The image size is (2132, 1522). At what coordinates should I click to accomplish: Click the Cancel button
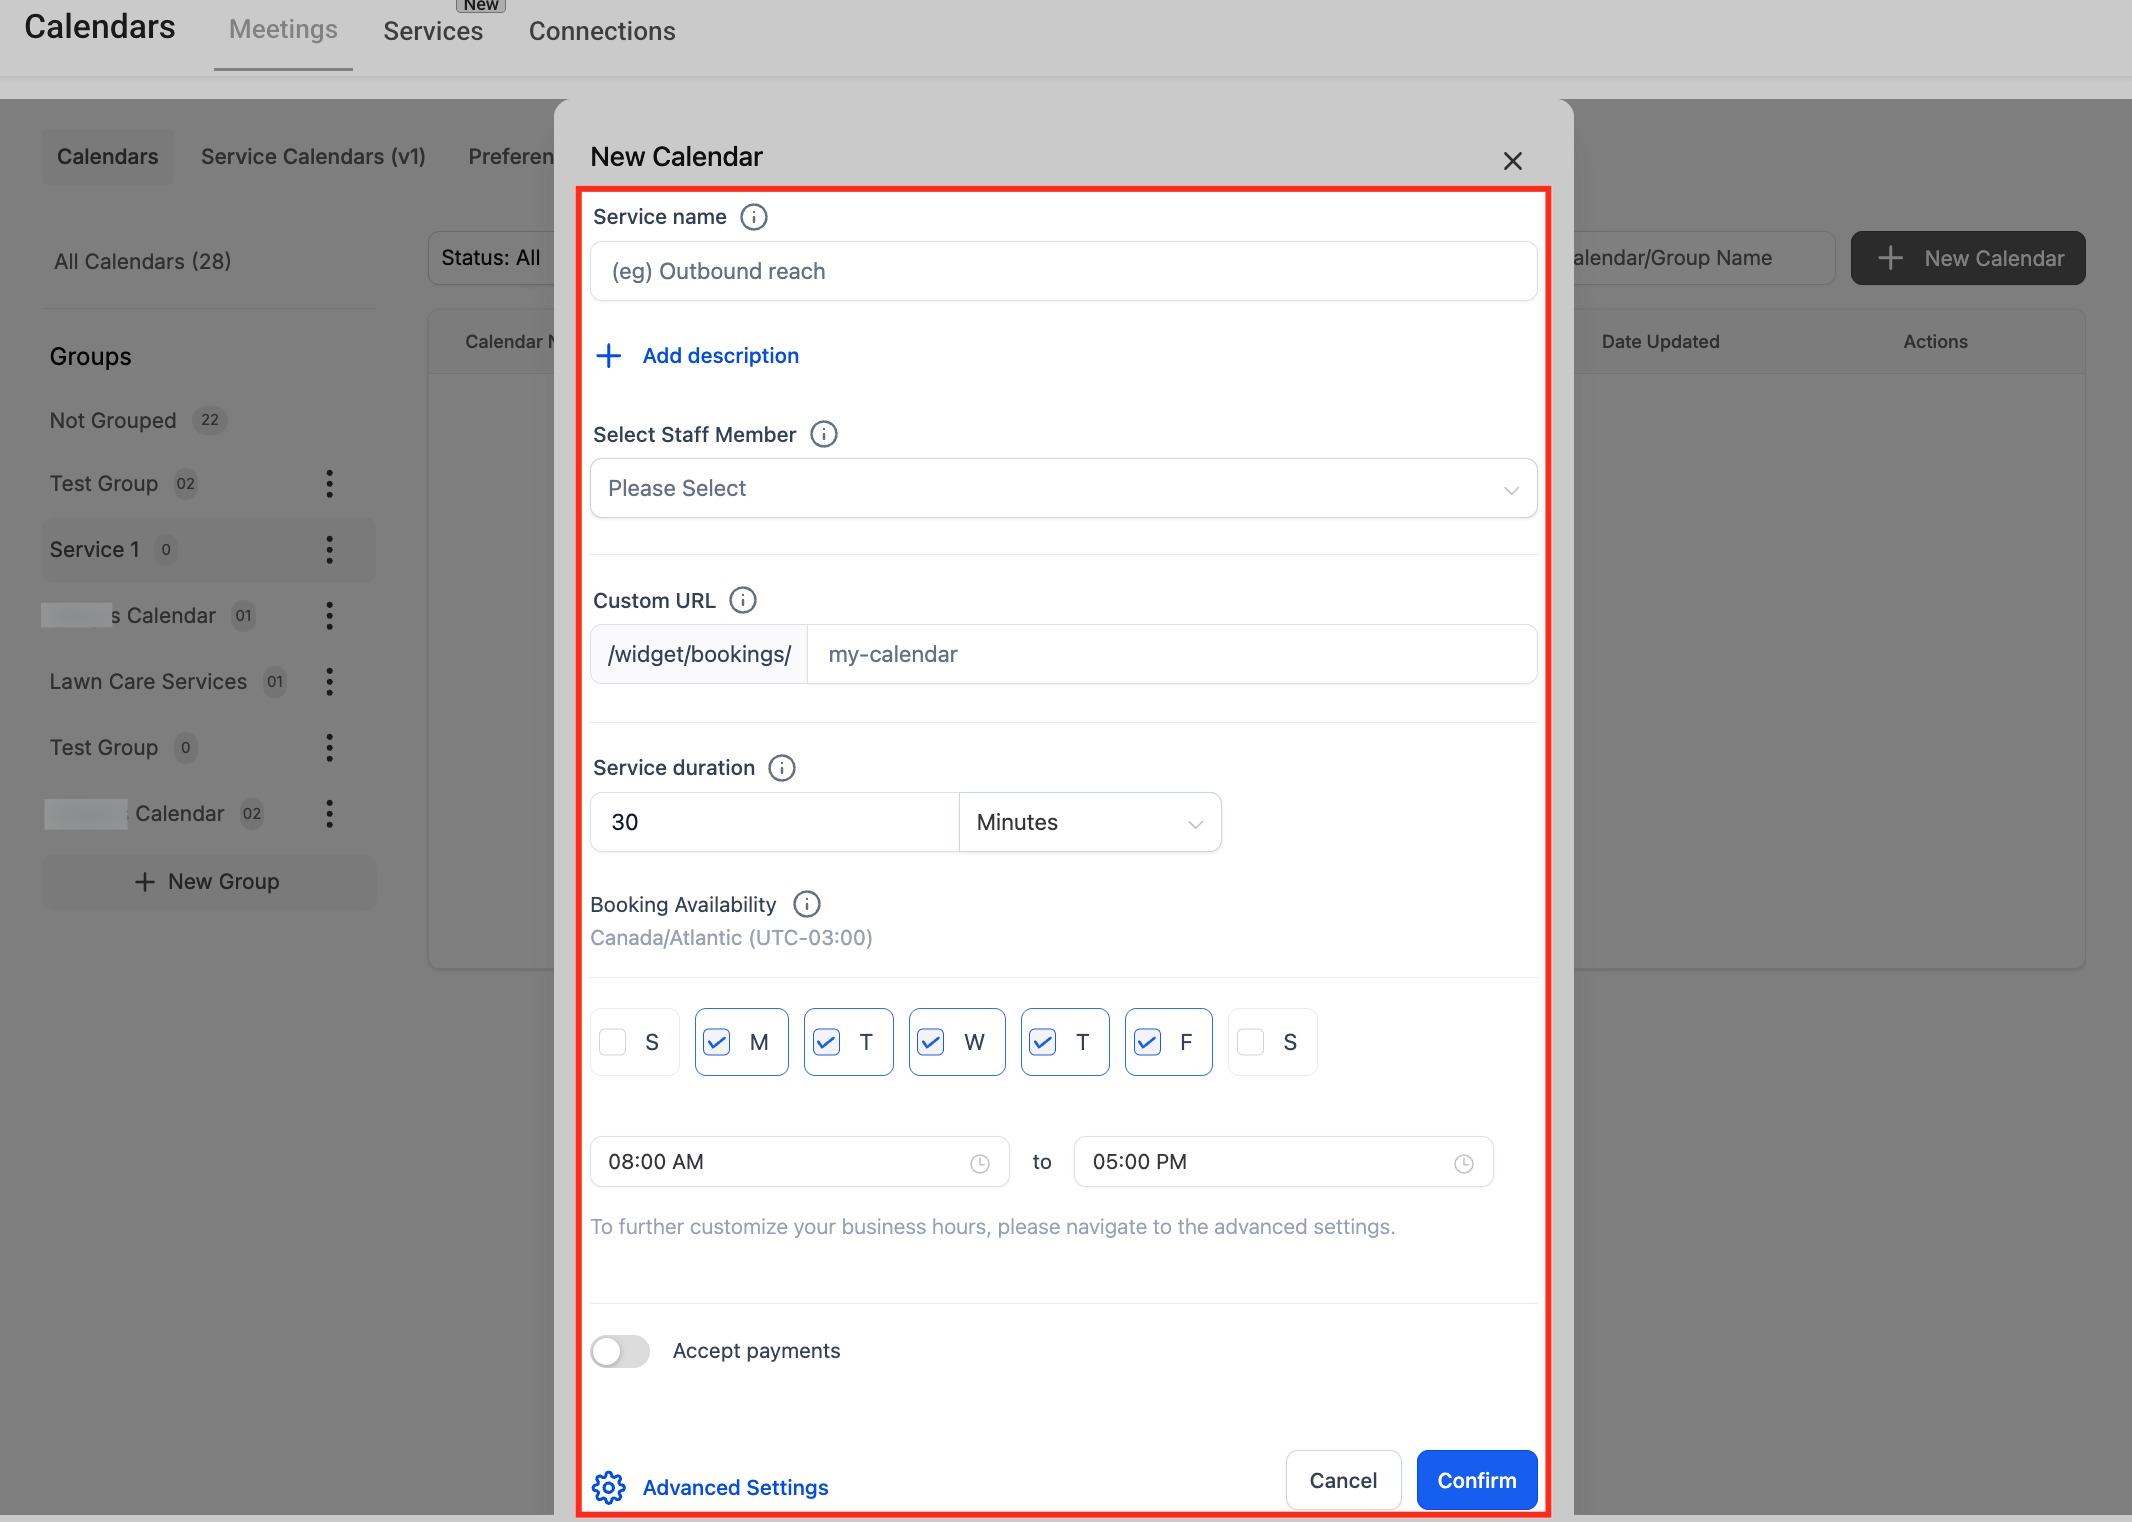point(1342,1480)
